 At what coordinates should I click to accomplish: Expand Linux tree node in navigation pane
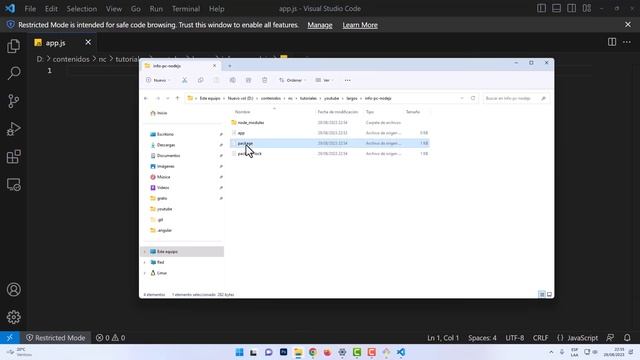145,273
